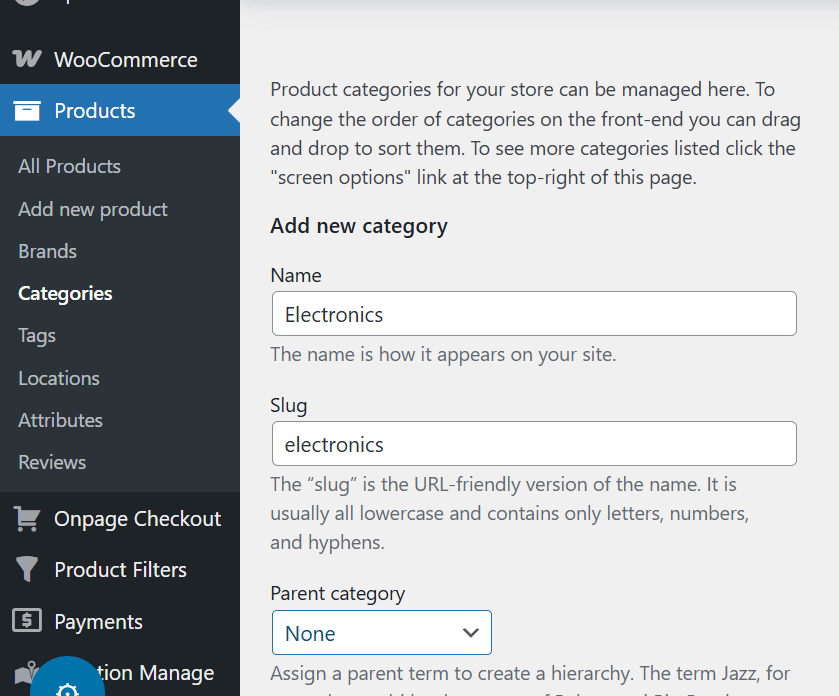Viewport: 839px width, 696px height.
Task: Open the Parent category chevron arrow
Action: click(469, 632)
